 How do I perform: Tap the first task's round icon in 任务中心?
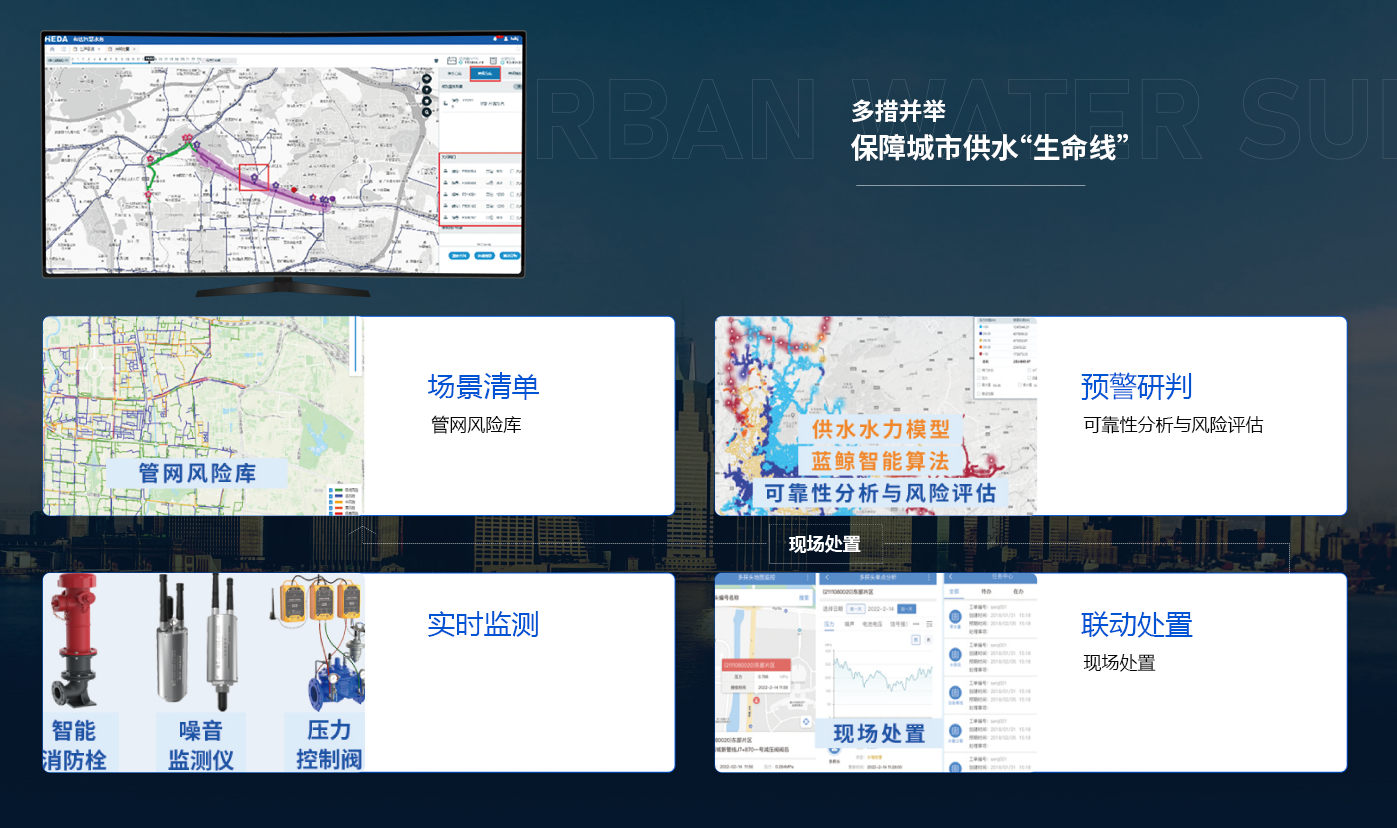pos(955,615)
